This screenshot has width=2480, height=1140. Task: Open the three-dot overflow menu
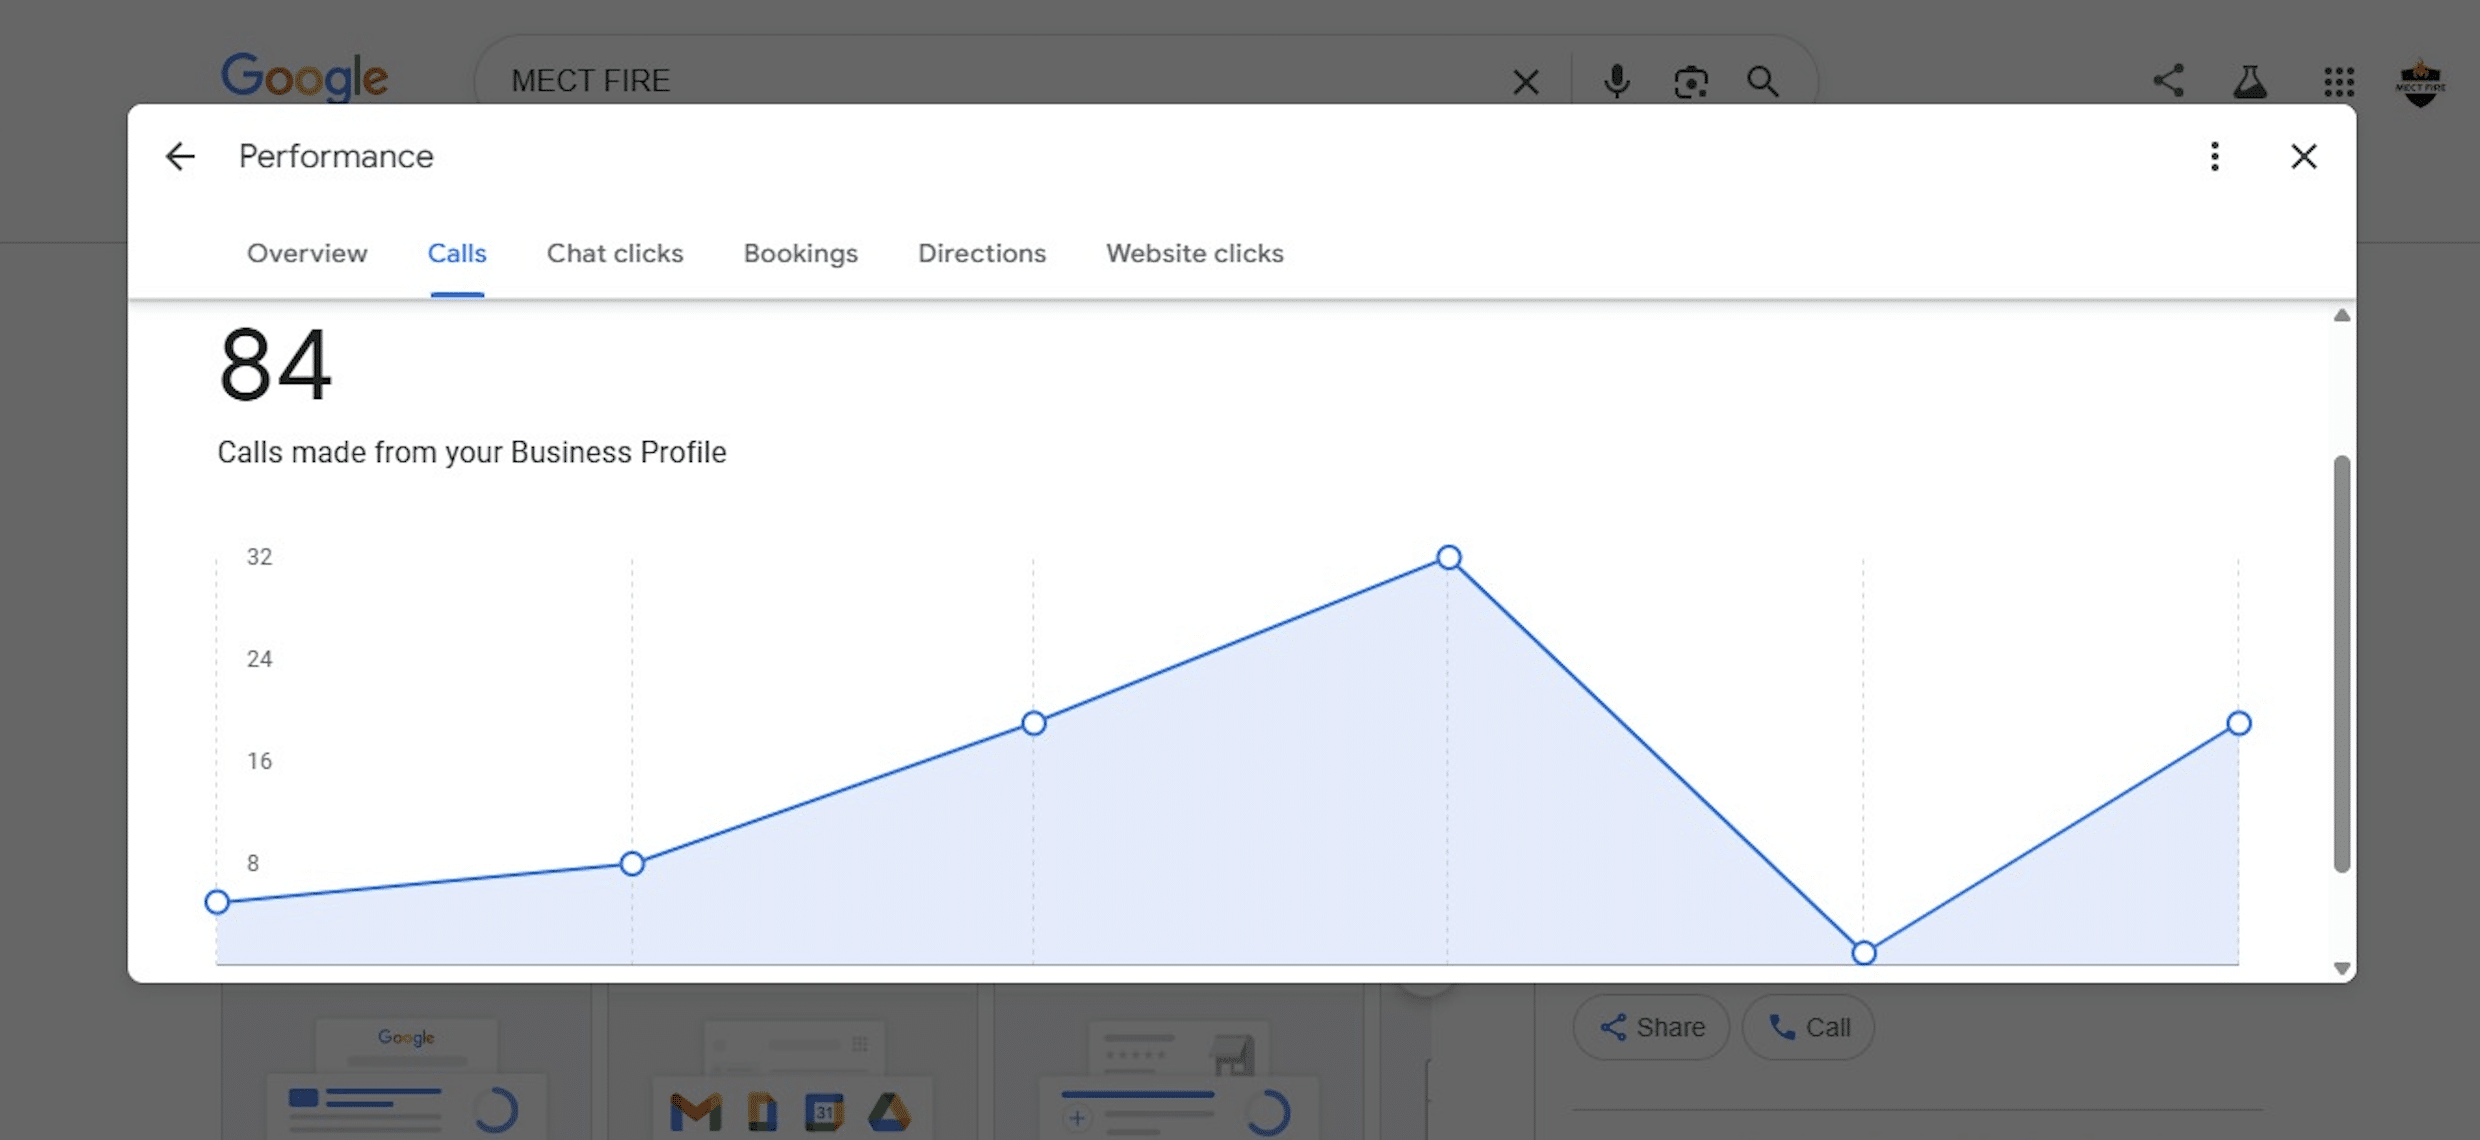(x=2215, y=156)
